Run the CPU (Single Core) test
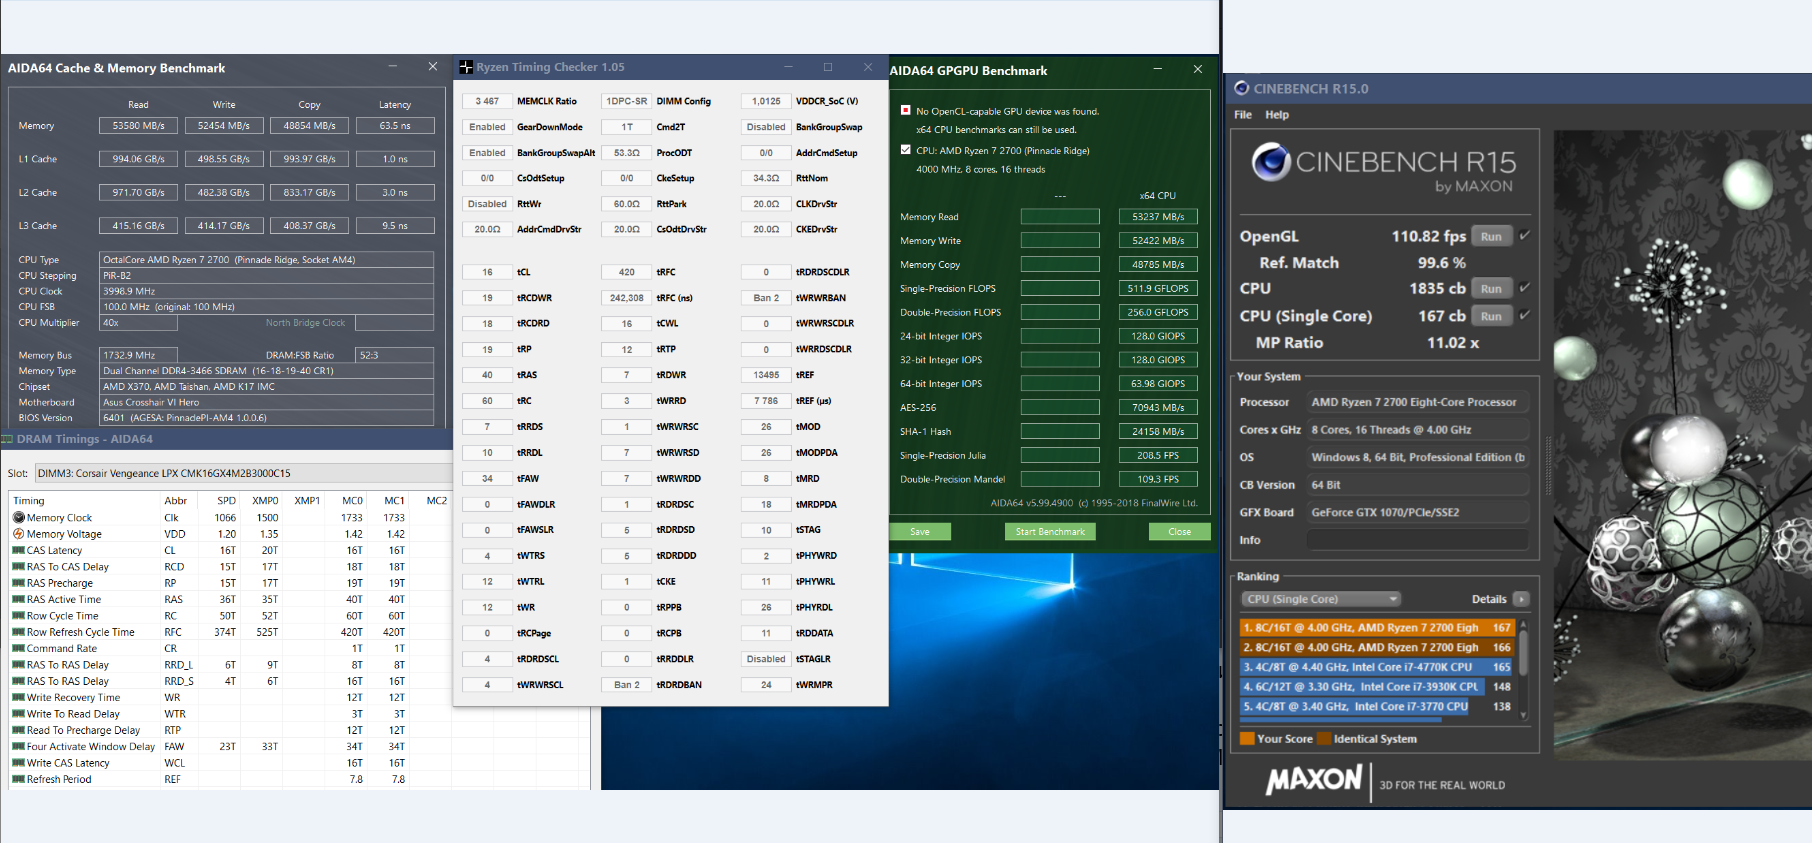Viewport: 1812px width, 843px height. [1491, 316]
